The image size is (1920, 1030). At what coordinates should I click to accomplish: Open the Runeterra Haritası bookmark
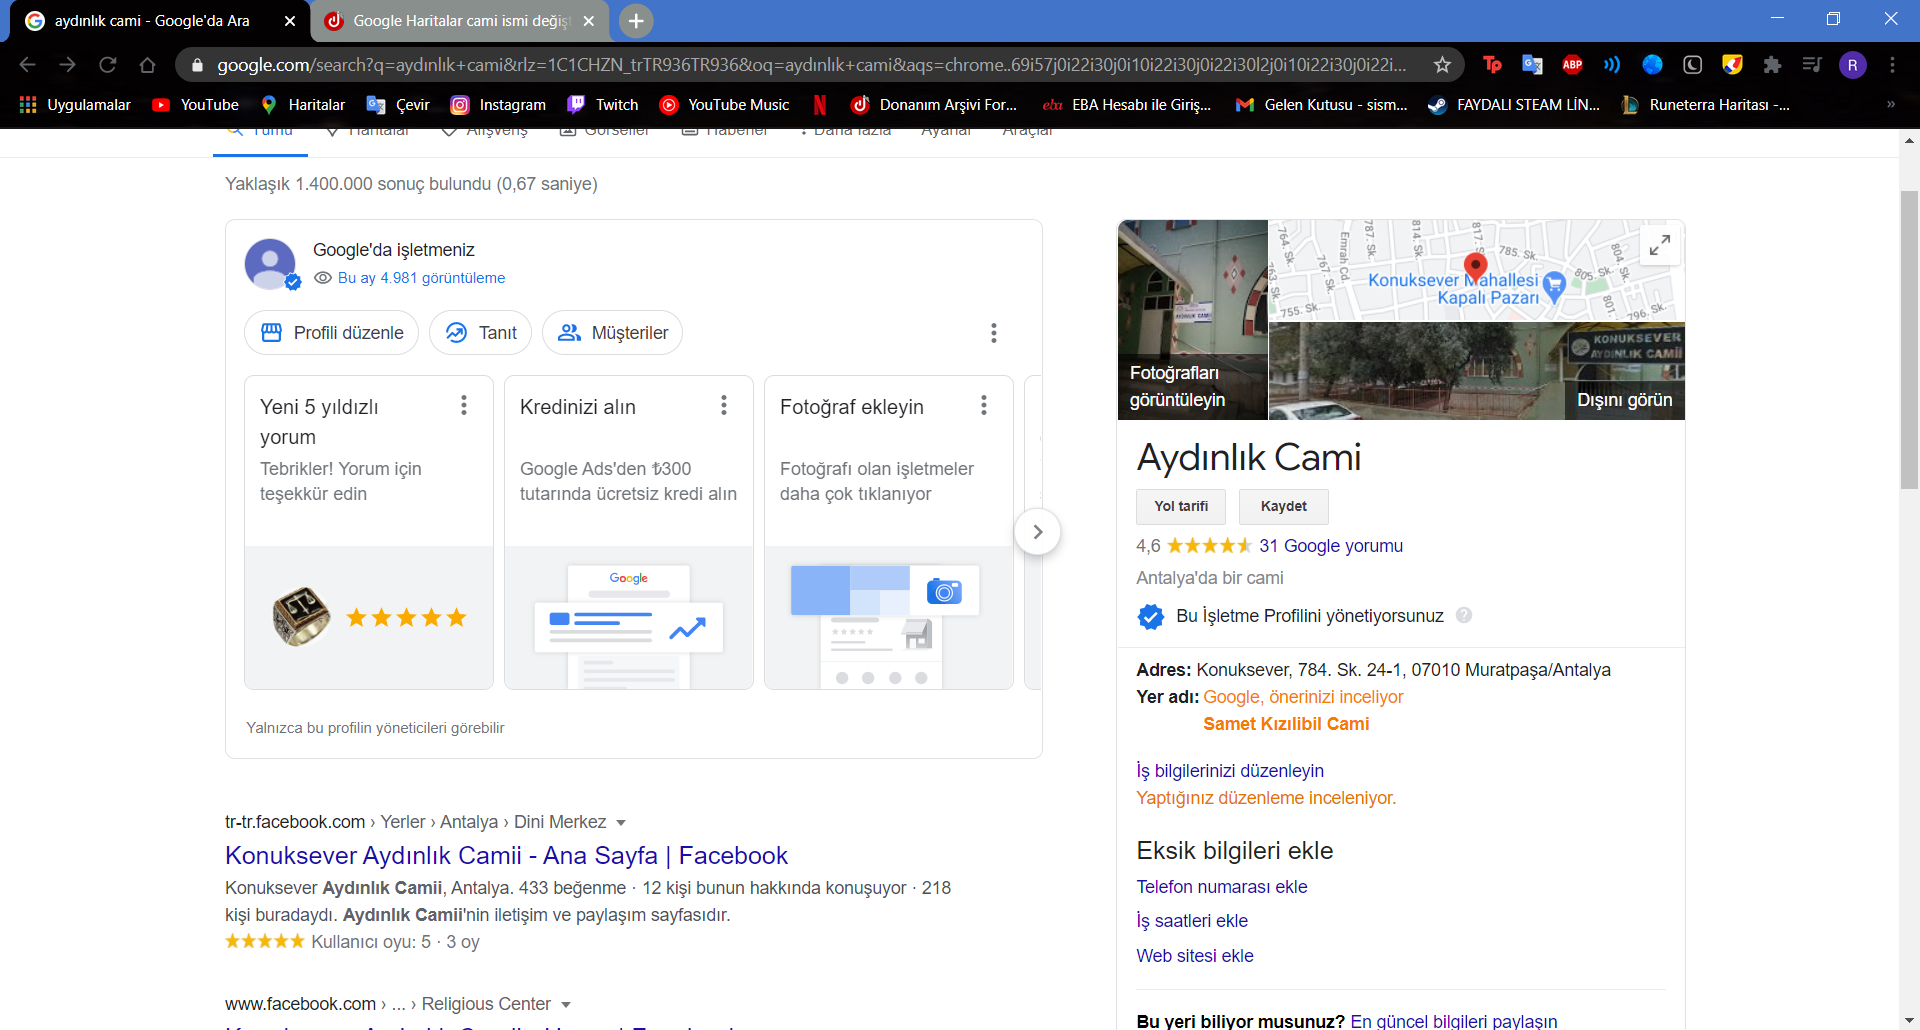1705,105
